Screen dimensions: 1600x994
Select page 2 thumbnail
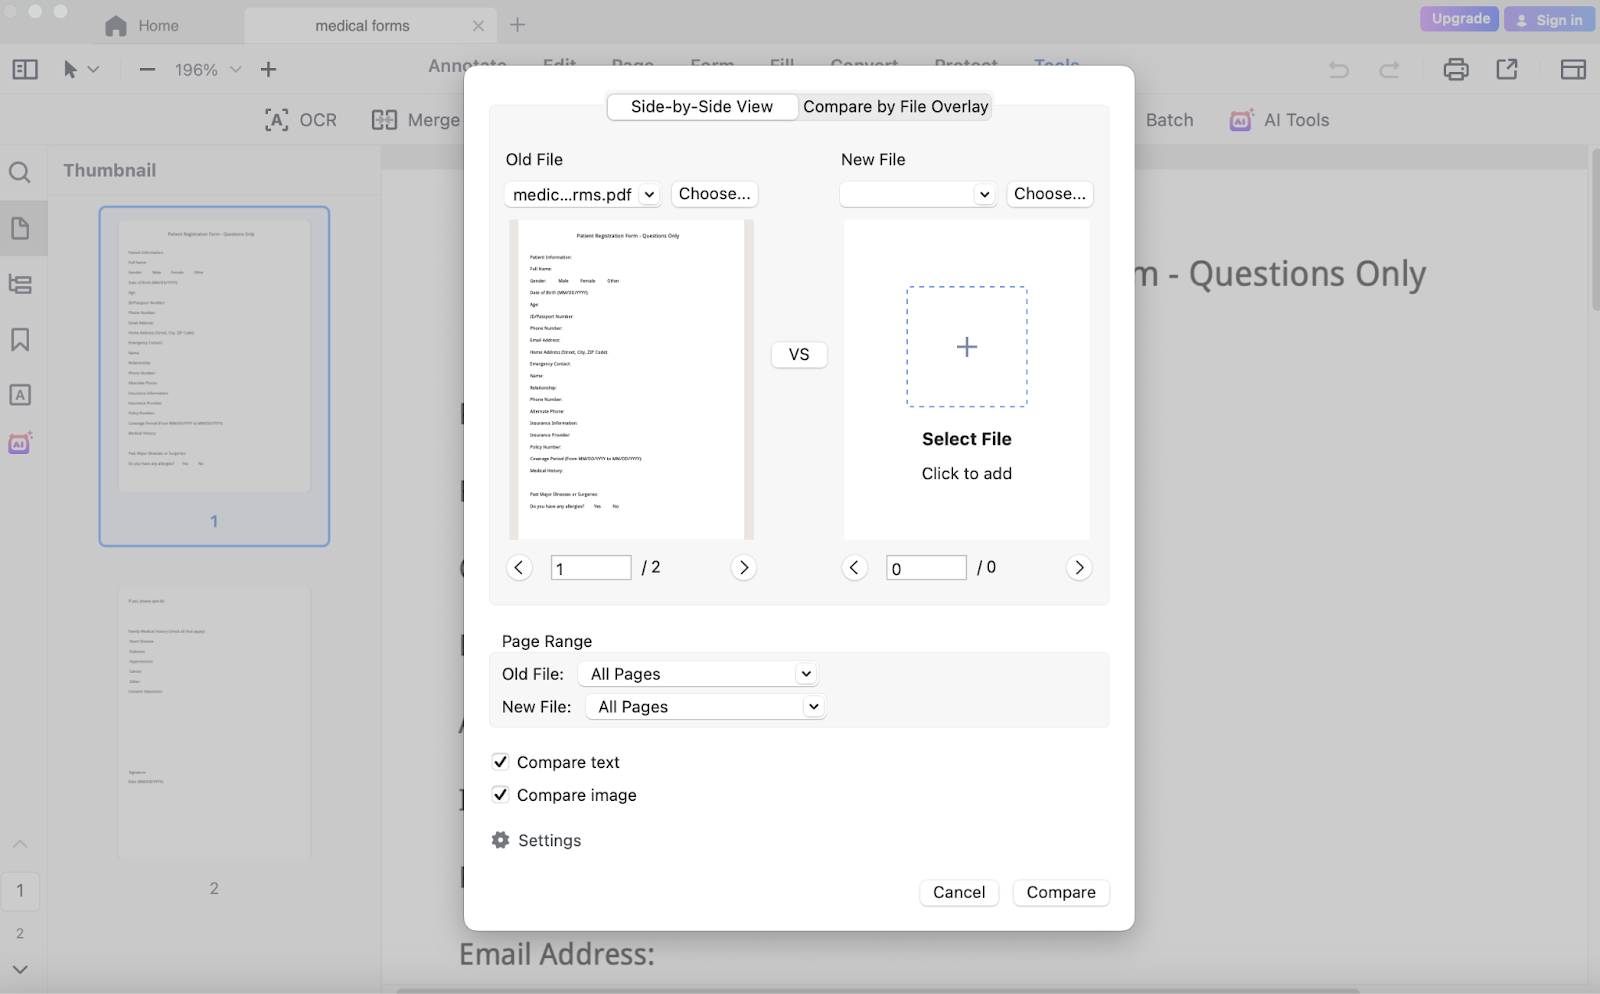click(x=214, y=723)
